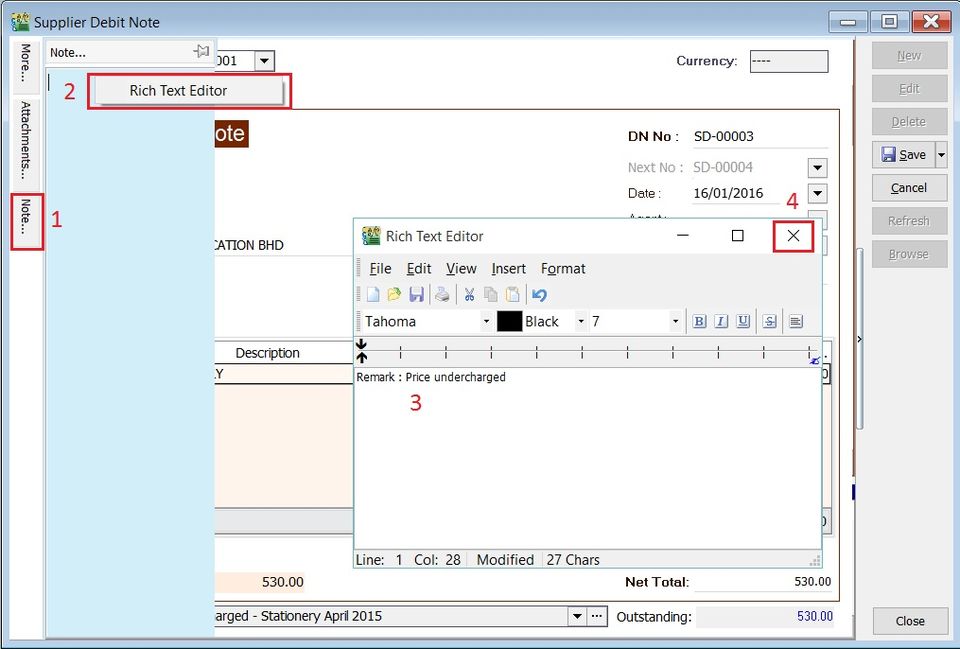
Task: Expand the font size 7 dropdown
Action: pos(678,321)
